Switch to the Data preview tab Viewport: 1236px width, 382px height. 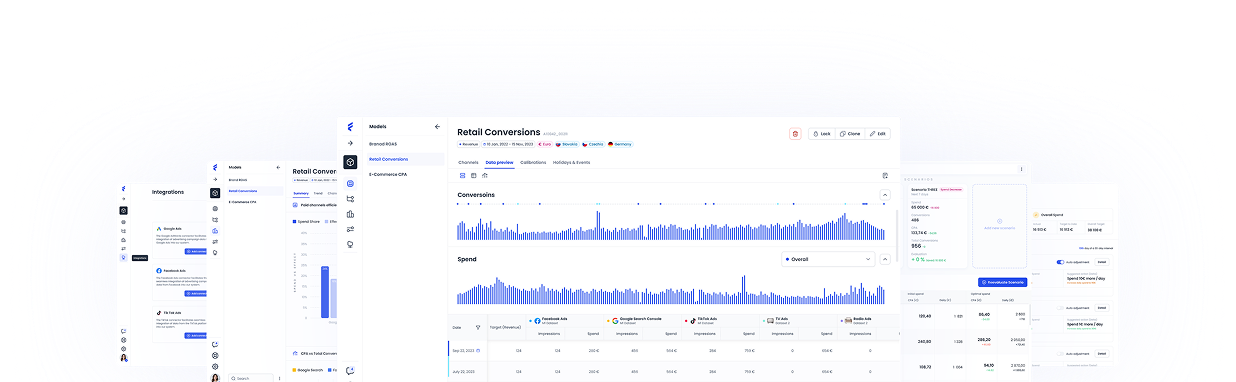(x=500, y=162)
